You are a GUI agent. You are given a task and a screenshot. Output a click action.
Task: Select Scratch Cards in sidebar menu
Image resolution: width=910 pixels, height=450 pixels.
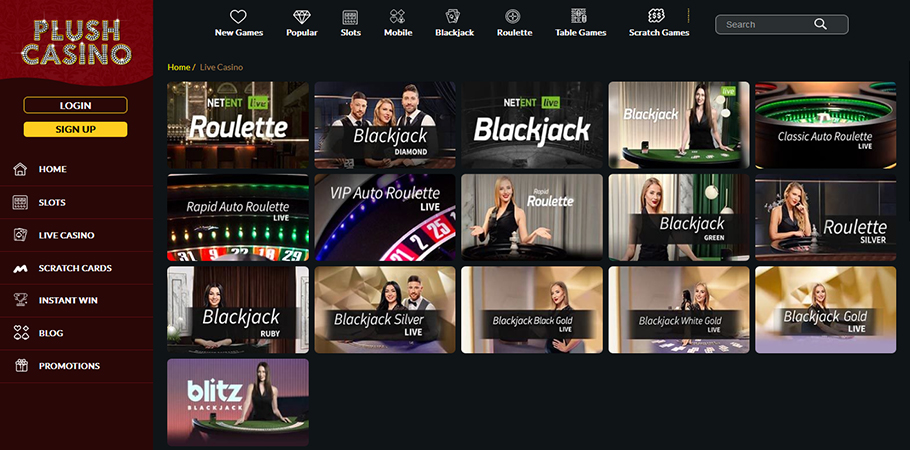[x=74, y=268]
